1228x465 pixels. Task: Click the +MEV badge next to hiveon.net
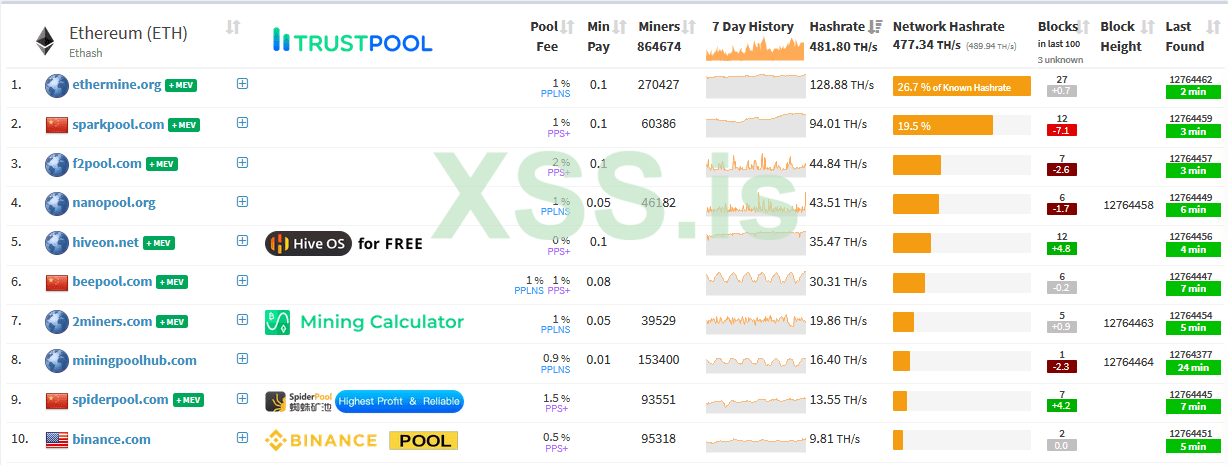tap(159, 243)
